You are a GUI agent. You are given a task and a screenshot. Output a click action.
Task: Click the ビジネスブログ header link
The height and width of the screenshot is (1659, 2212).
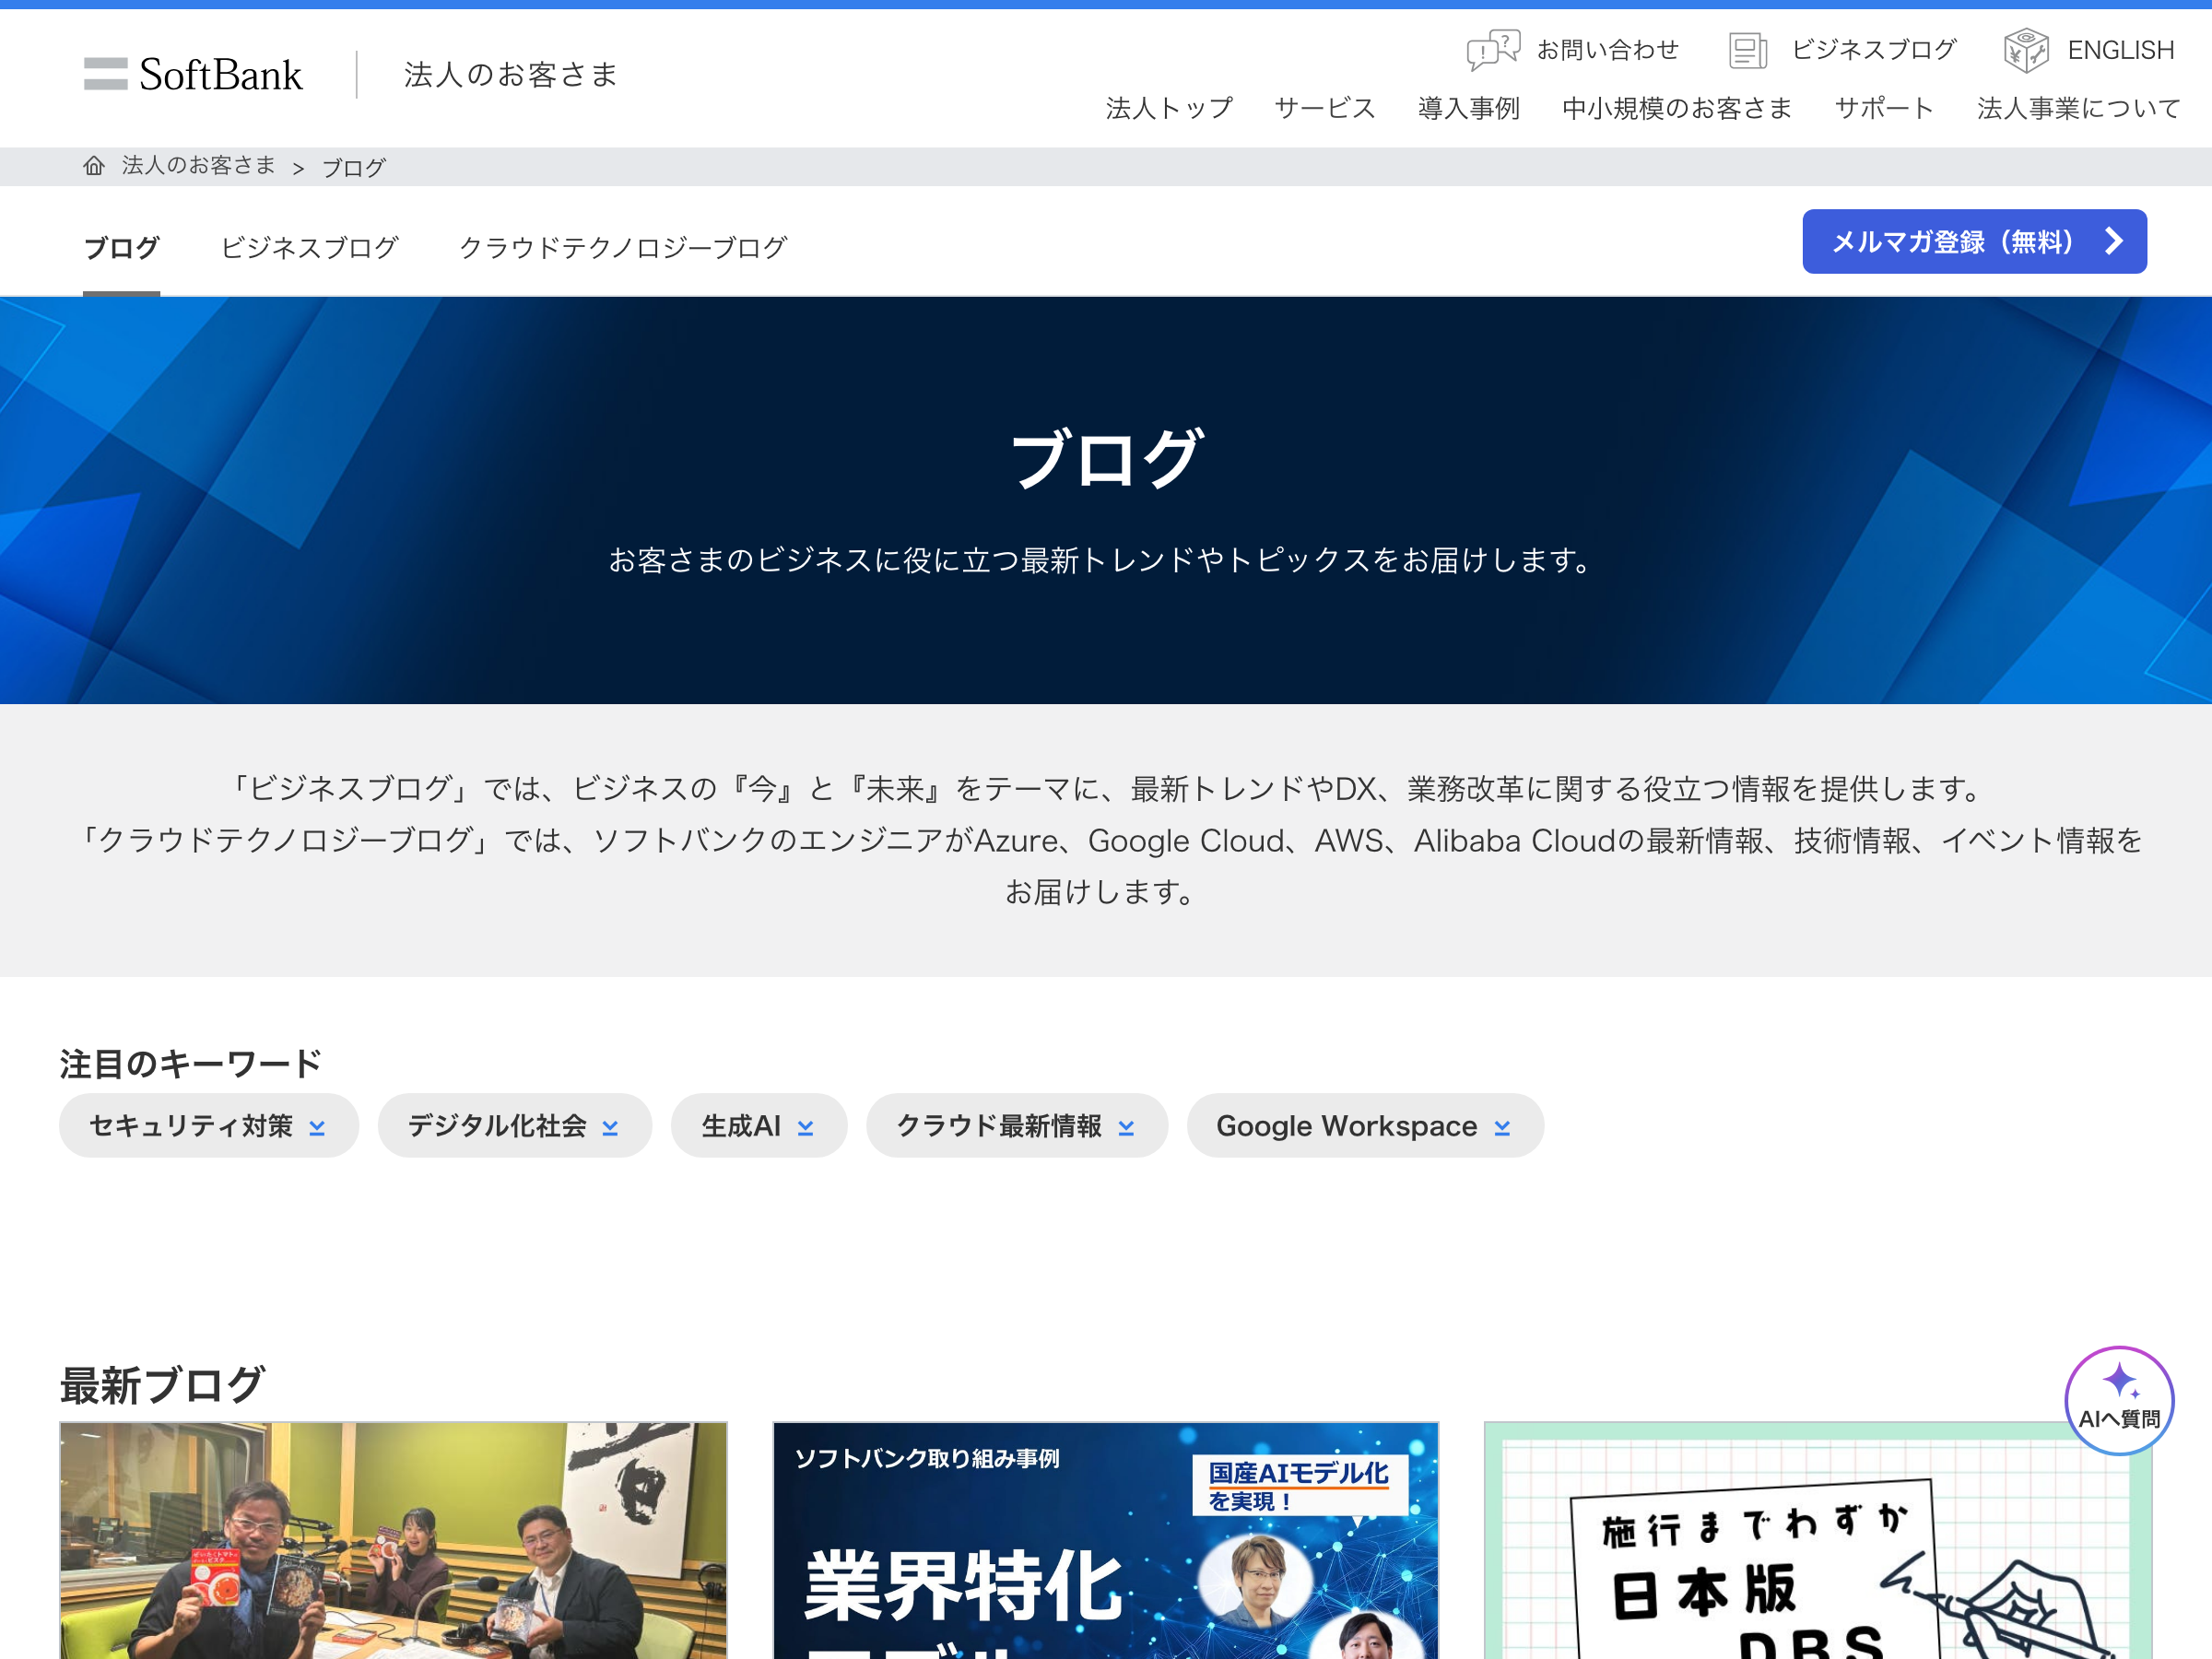pos(1874,50)
